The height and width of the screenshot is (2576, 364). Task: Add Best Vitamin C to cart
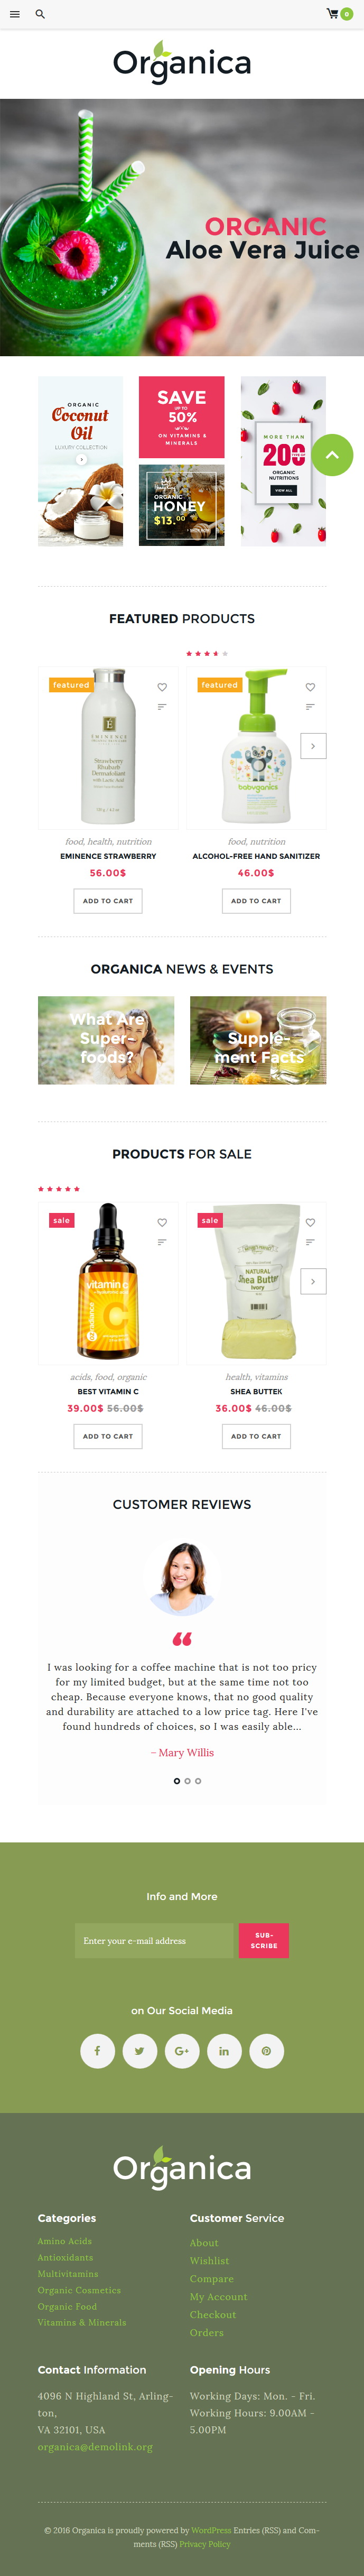[108, 1436]
